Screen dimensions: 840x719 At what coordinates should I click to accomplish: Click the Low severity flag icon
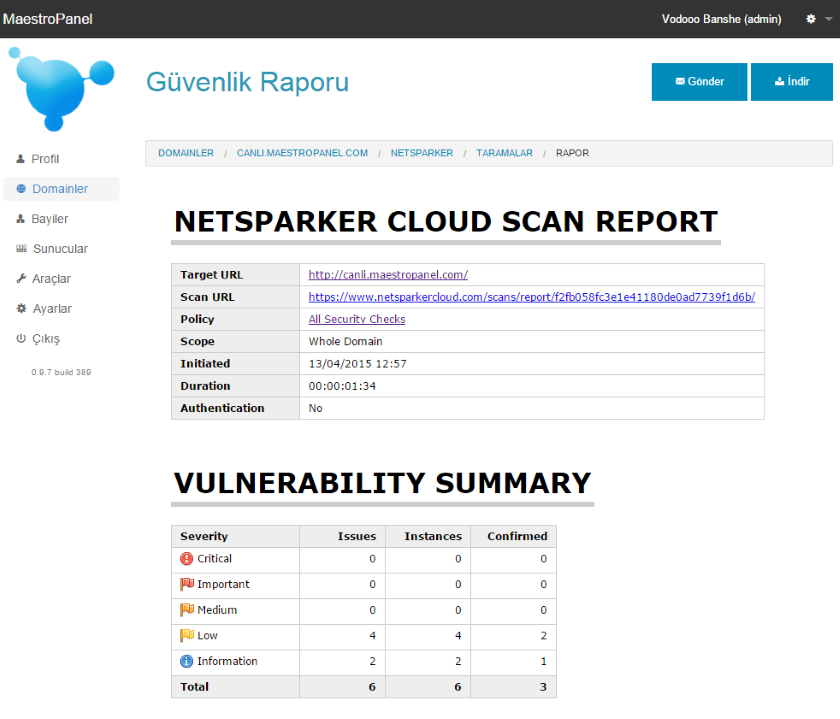(187, 635)
